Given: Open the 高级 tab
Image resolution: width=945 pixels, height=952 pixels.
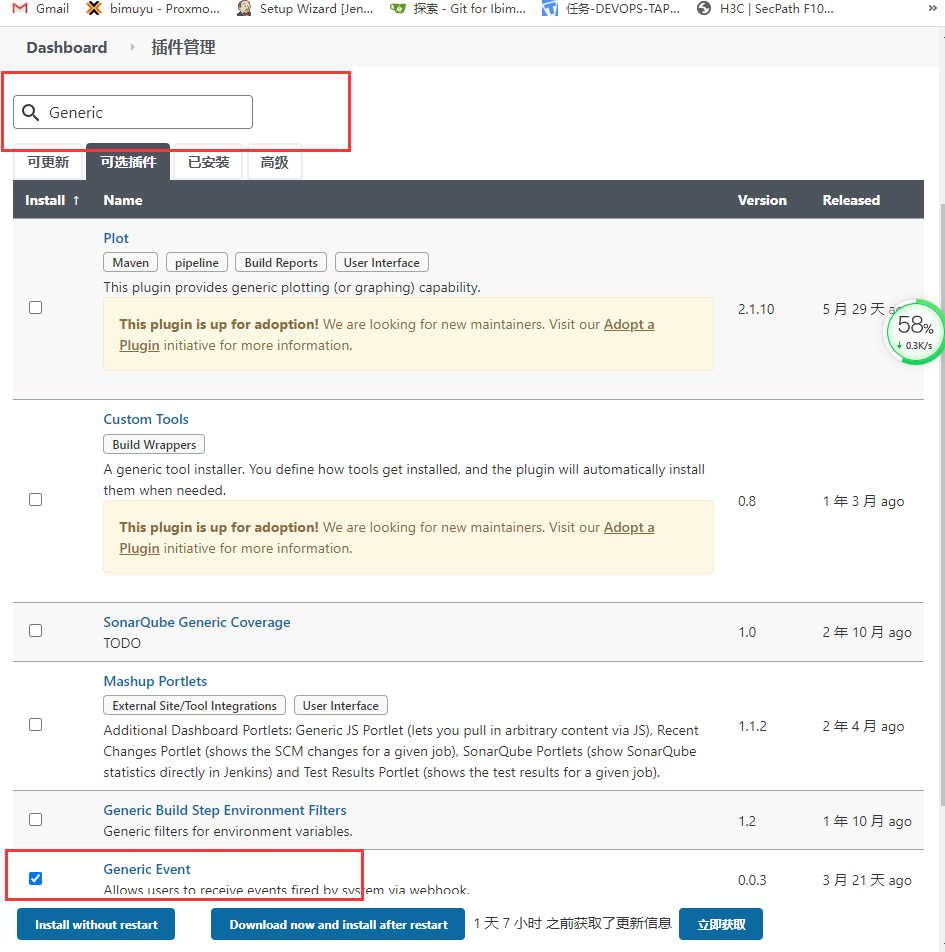Looking at the screenshot, I should pyautogui.click(x=274, y=162).
